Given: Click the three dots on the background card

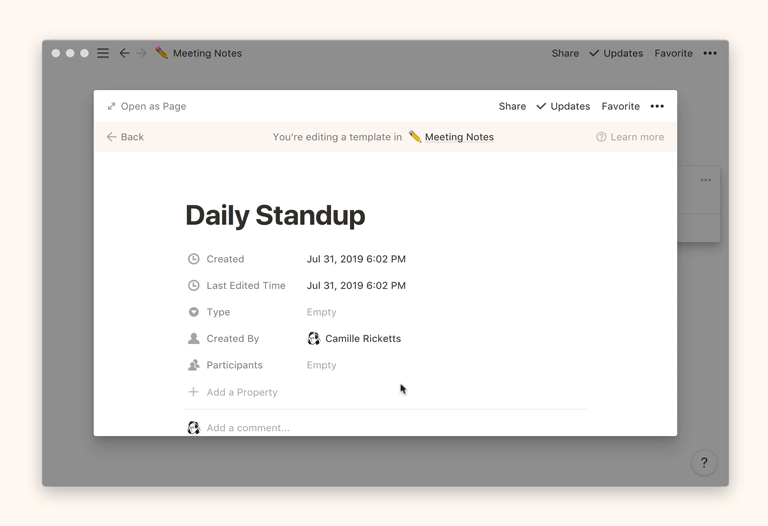Looking at the screenshot, I should point(706,180).
